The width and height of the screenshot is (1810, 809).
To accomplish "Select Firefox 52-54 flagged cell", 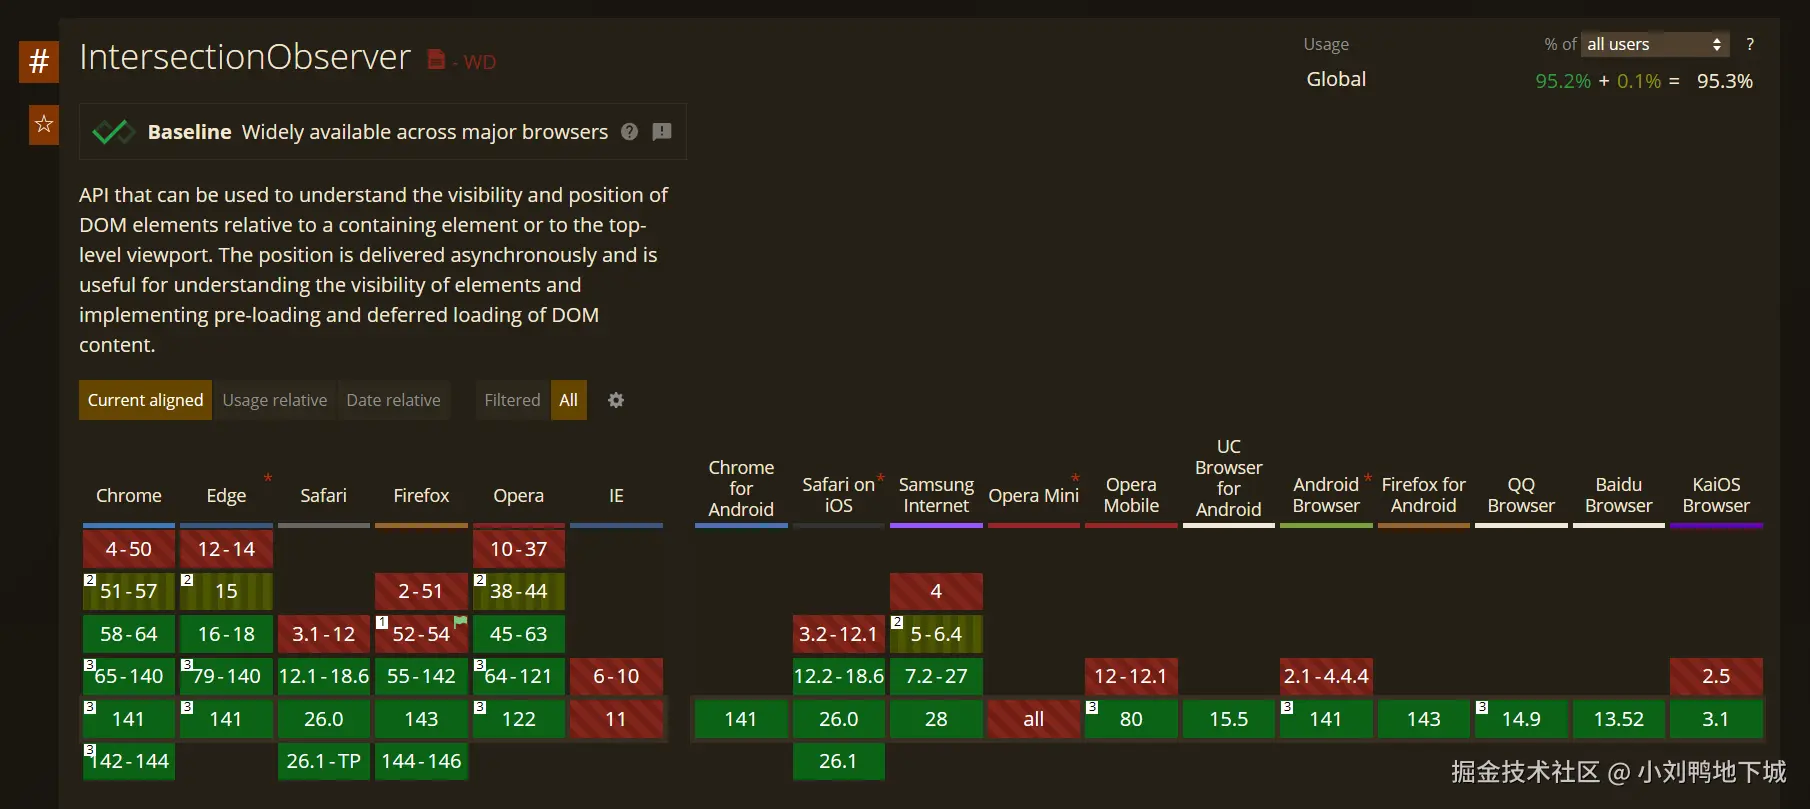I will pyautogui.click(x=421, y=634).
